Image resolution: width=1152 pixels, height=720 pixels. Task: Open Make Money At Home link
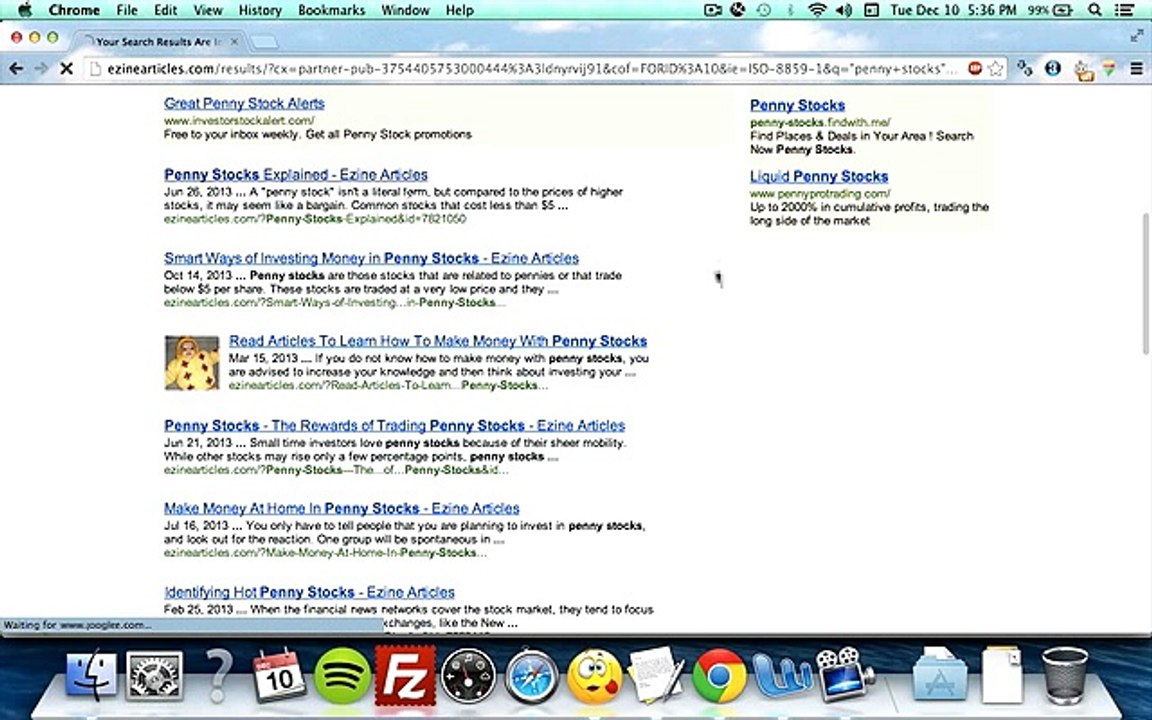pos(342,508)
